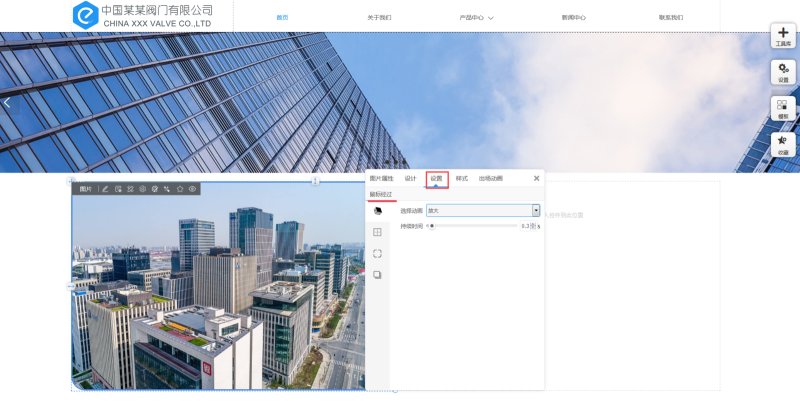Open the 模板 templates panel

pos(783,108)
